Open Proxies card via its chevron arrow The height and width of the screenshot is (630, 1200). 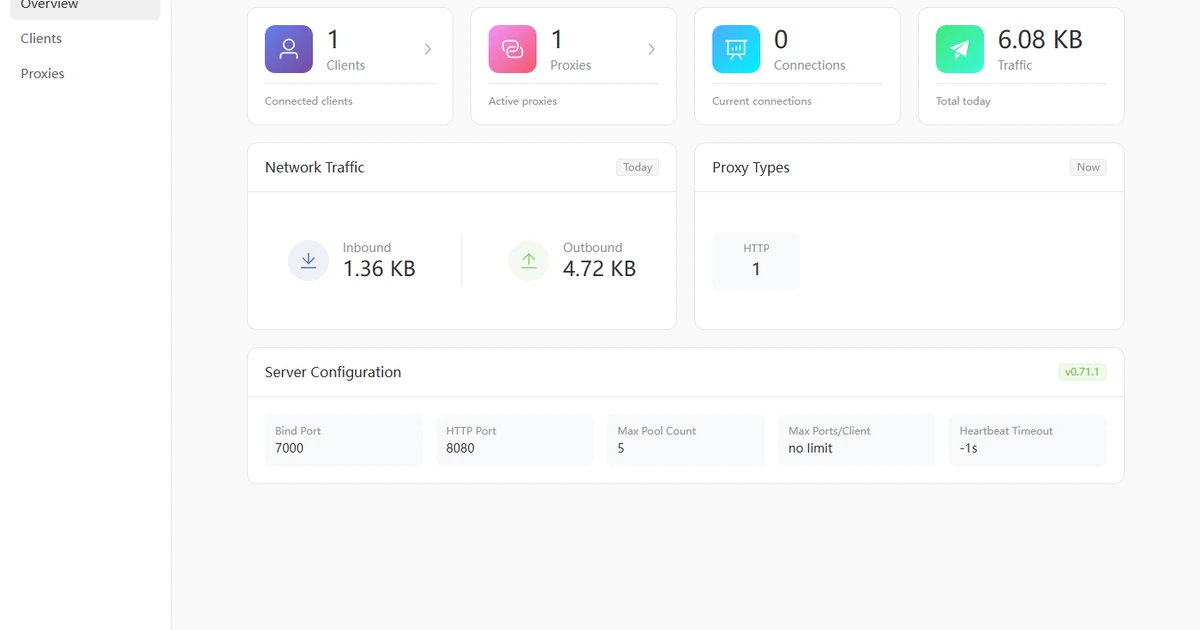pyautogui.click(x=652, y=49)
